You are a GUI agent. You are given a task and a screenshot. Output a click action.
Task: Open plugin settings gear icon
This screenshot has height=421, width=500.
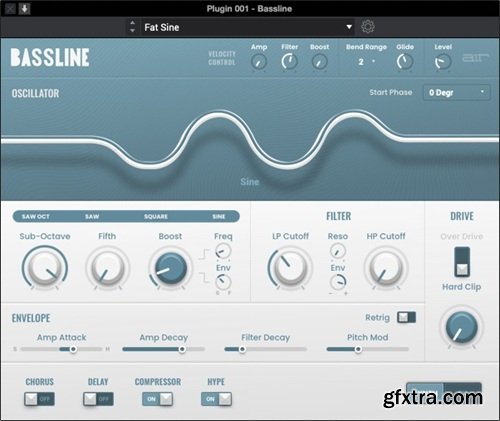[x=368, y=27]
